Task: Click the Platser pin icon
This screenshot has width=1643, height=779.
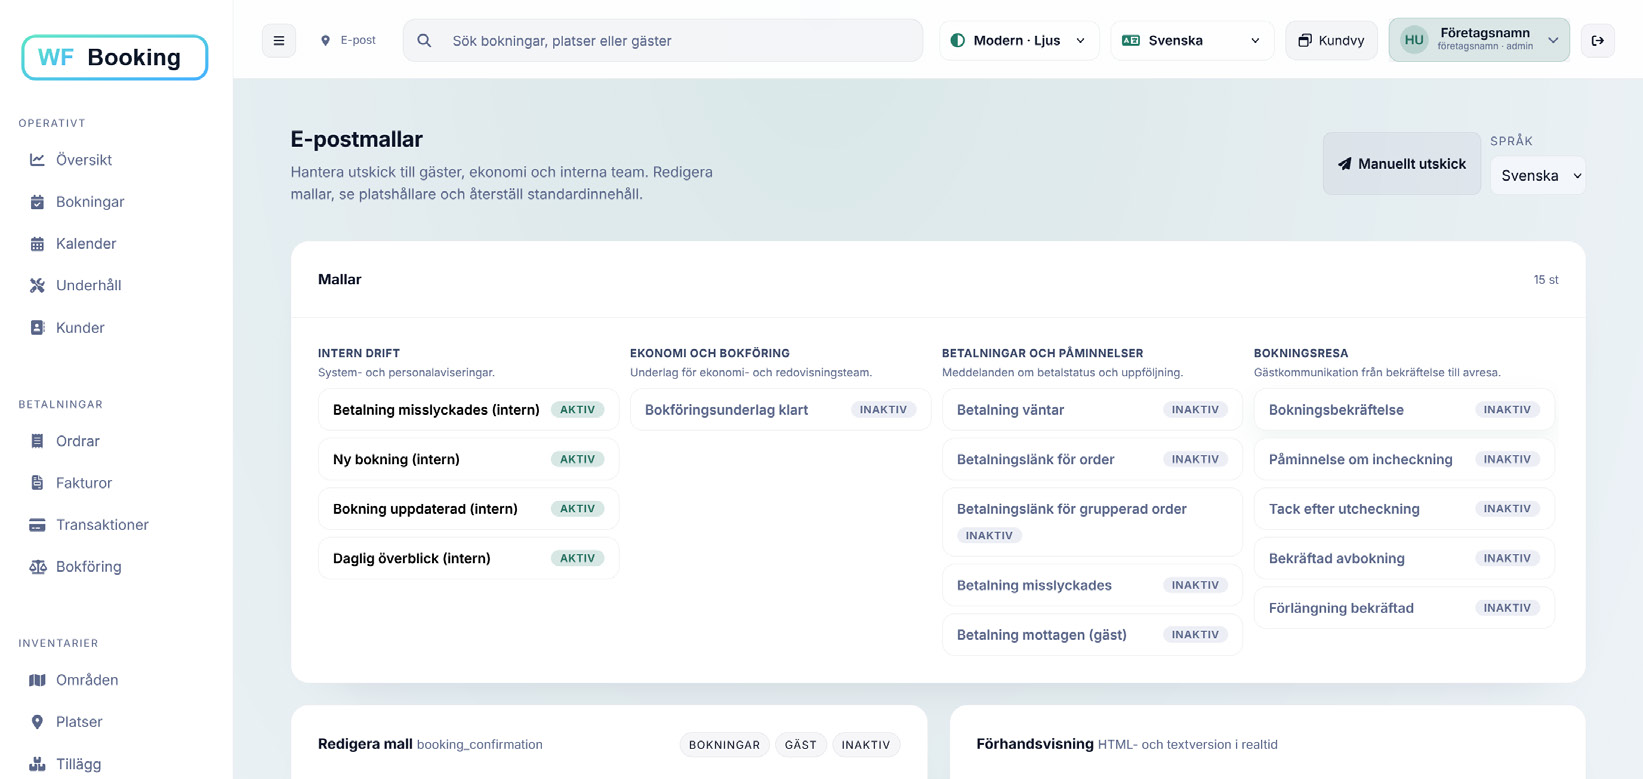Action: (37, 722)
